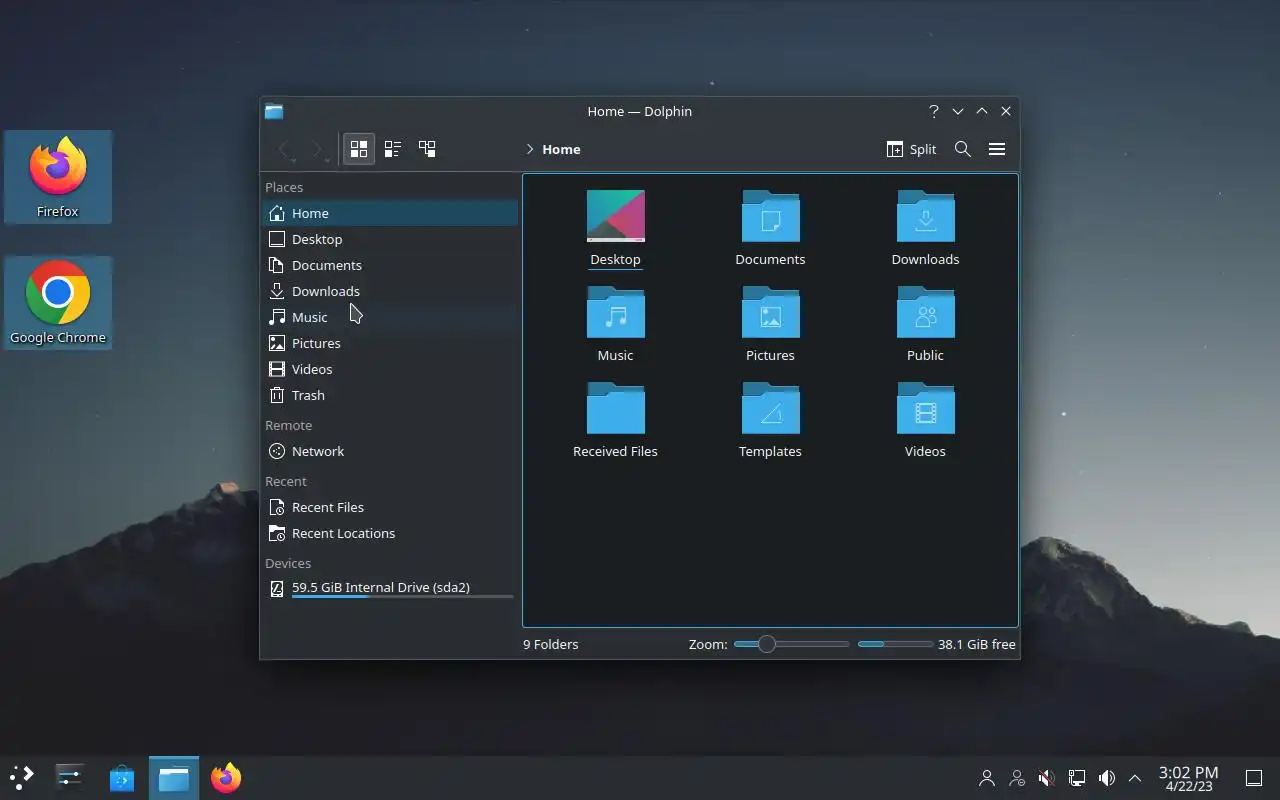Image resolution: width=1280 pixels, height=800 pixels.
Task: Expand hidden system tray icons arrow
Action: (x=1135, y=778)
